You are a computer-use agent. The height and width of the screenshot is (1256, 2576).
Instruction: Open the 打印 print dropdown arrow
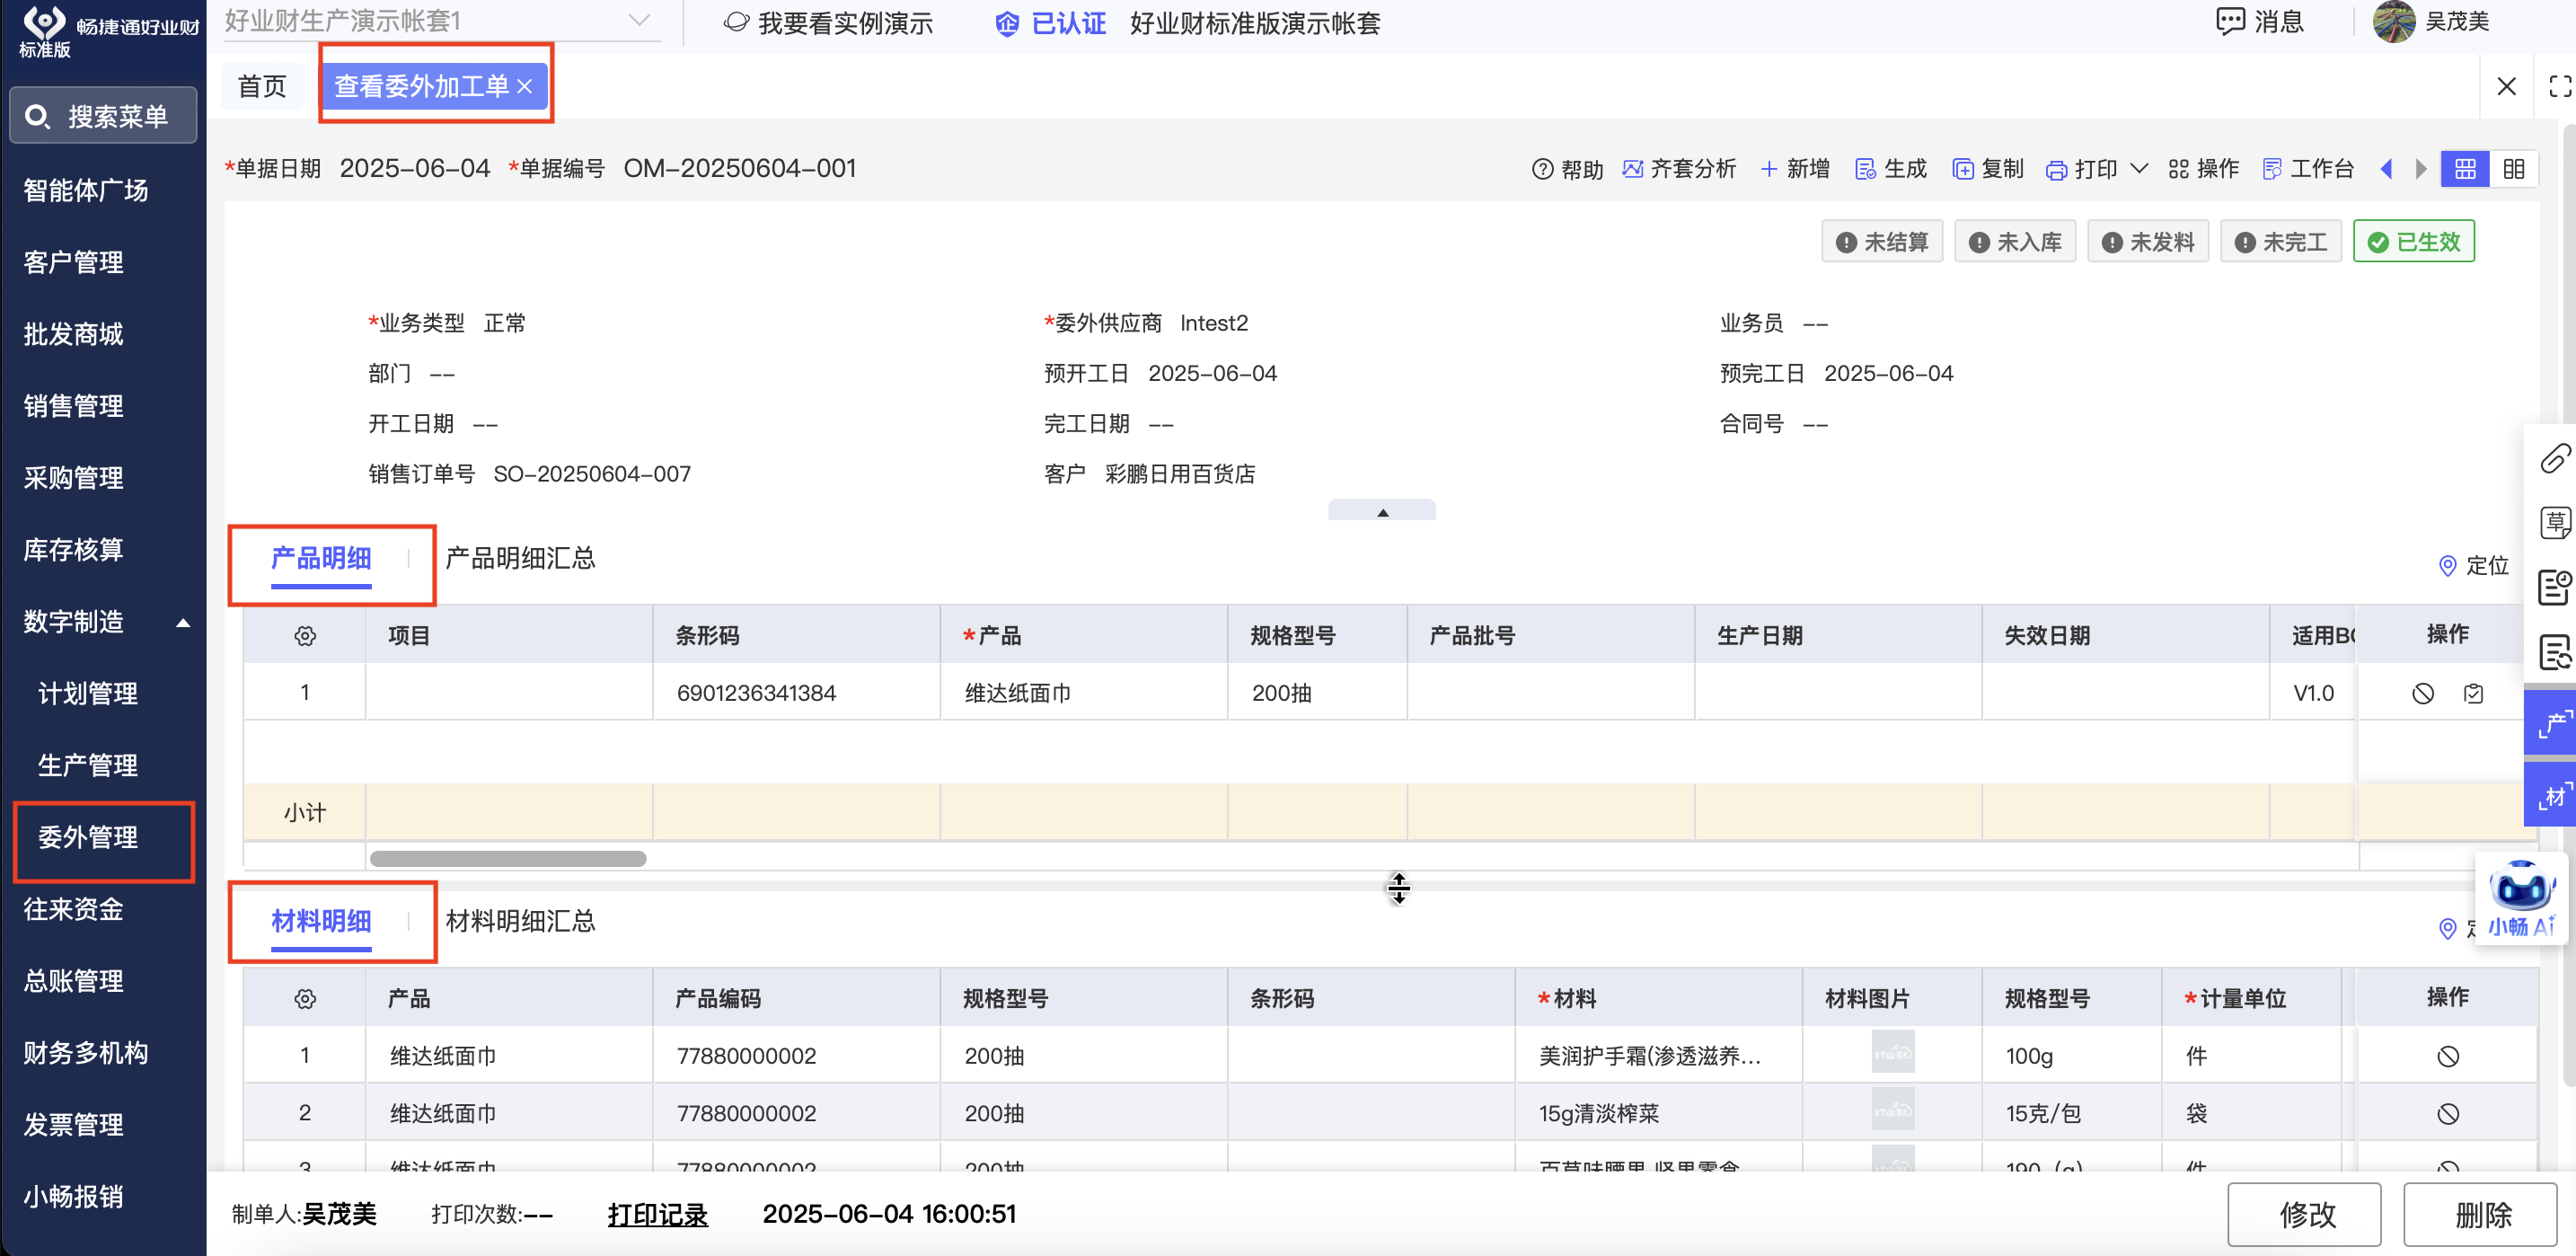coord(2139,169)
